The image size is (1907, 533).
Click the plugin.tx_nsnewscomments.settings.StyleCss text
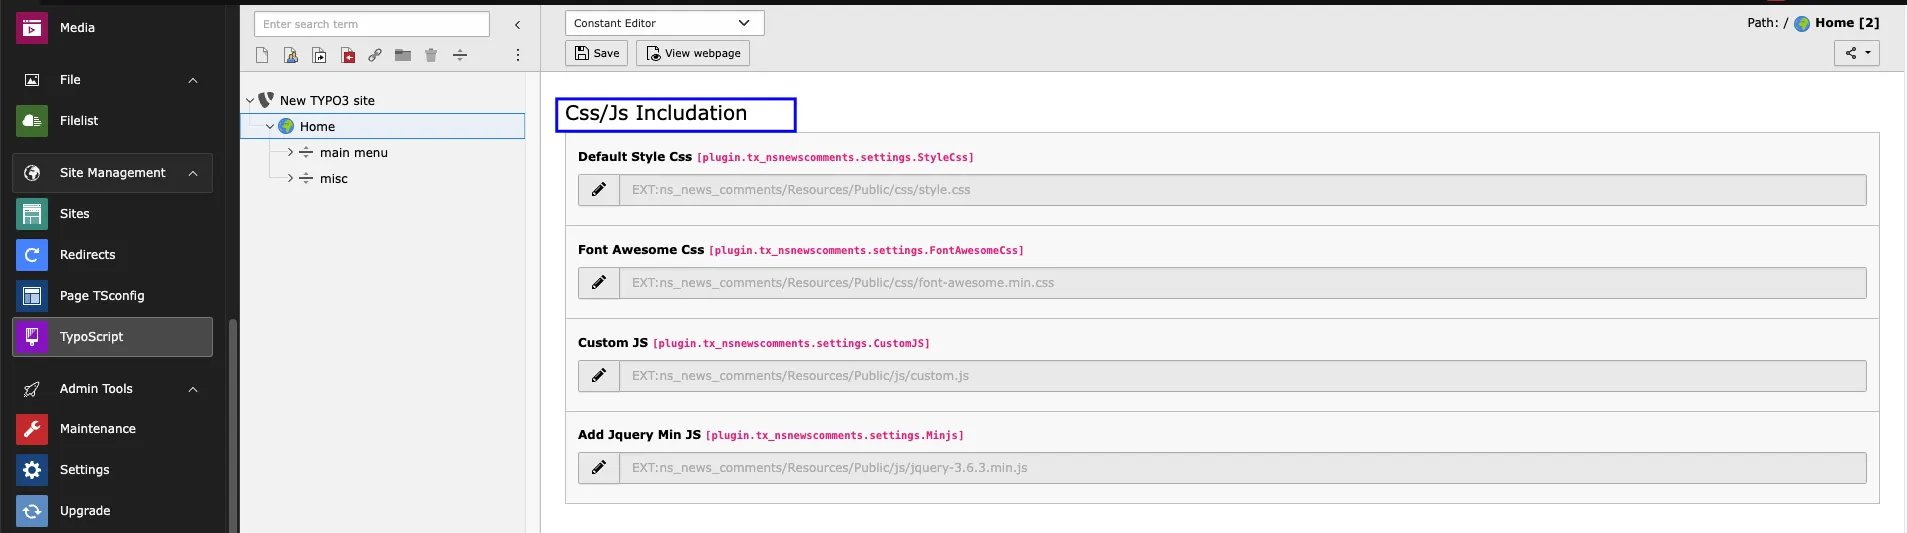[835, 158]
